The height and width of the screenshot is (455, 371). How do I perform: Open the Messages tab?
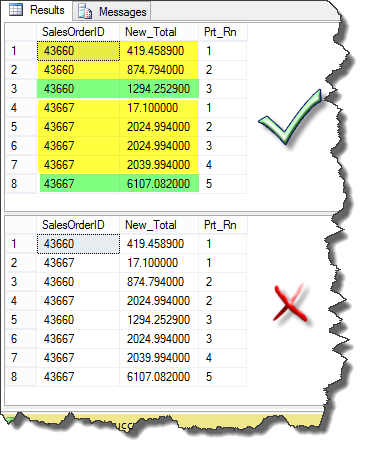[112, 12]
